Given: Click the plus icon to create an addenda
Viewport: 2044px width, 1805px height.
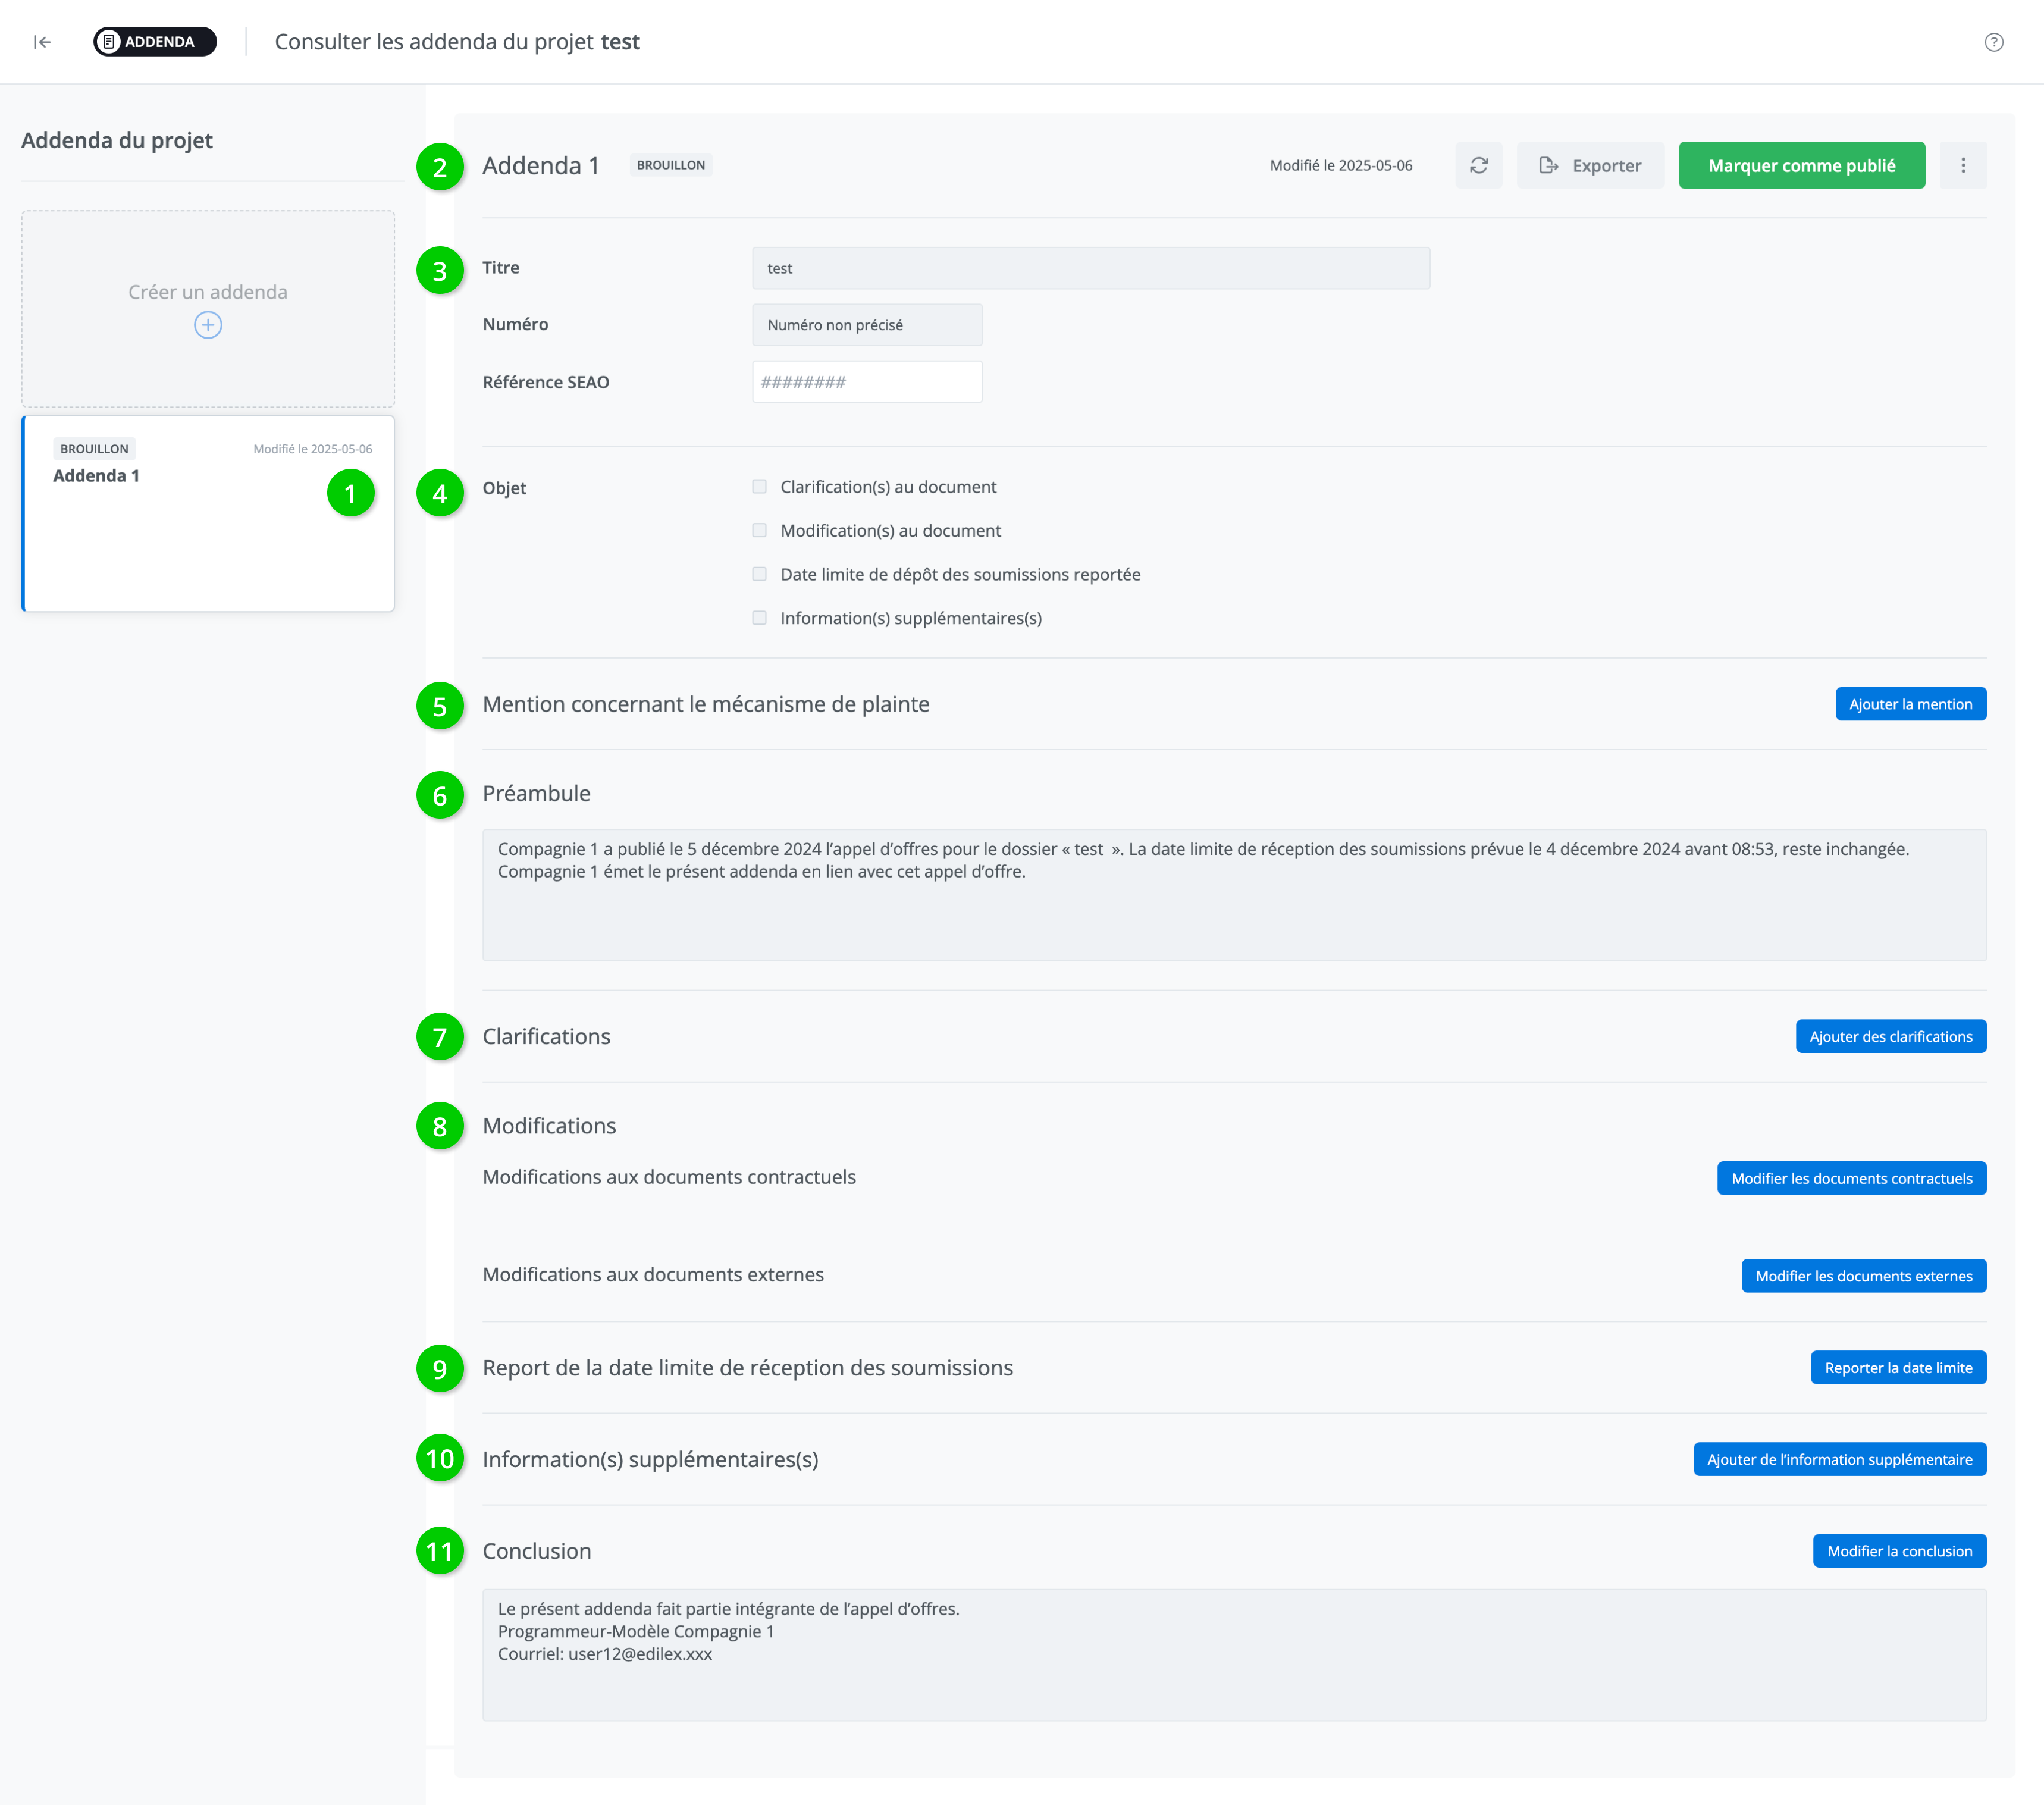Looking at the screenshot, I should coord(208,325).
